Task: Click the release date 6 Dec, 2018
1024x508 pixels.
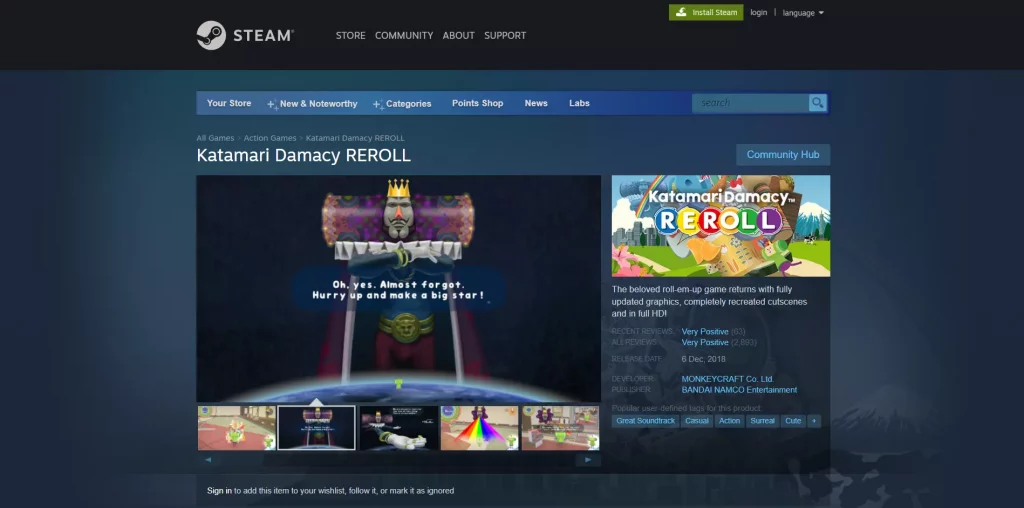Action: click(x=703, y=359)
